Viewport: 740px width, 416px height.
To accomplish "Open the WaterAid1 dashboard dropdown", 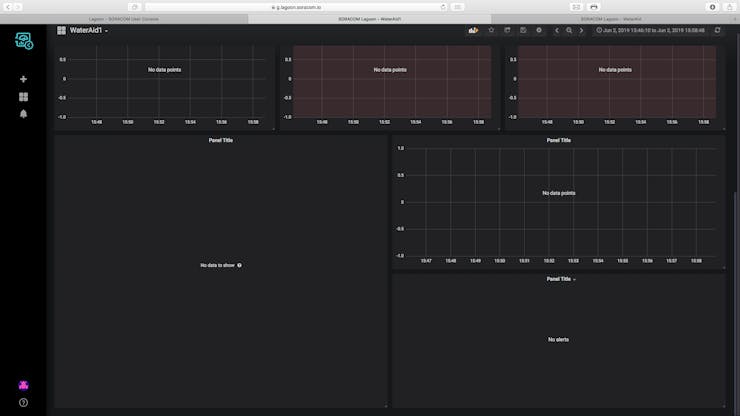I will 89,30.
